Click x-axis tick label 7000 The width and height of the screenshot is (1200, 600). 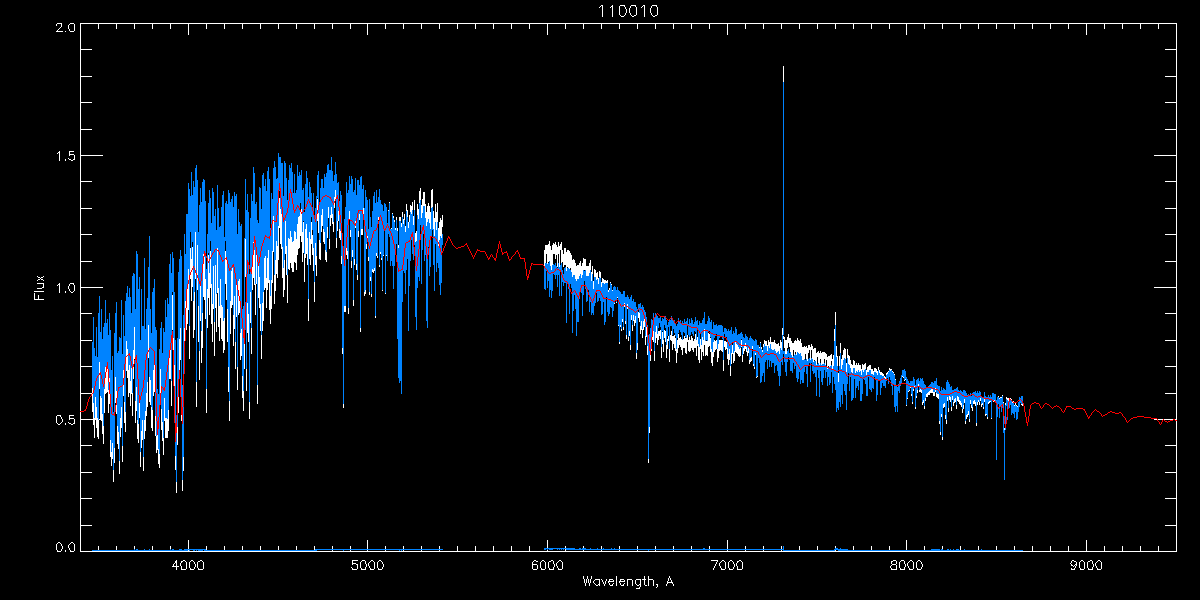coord(727,564)
